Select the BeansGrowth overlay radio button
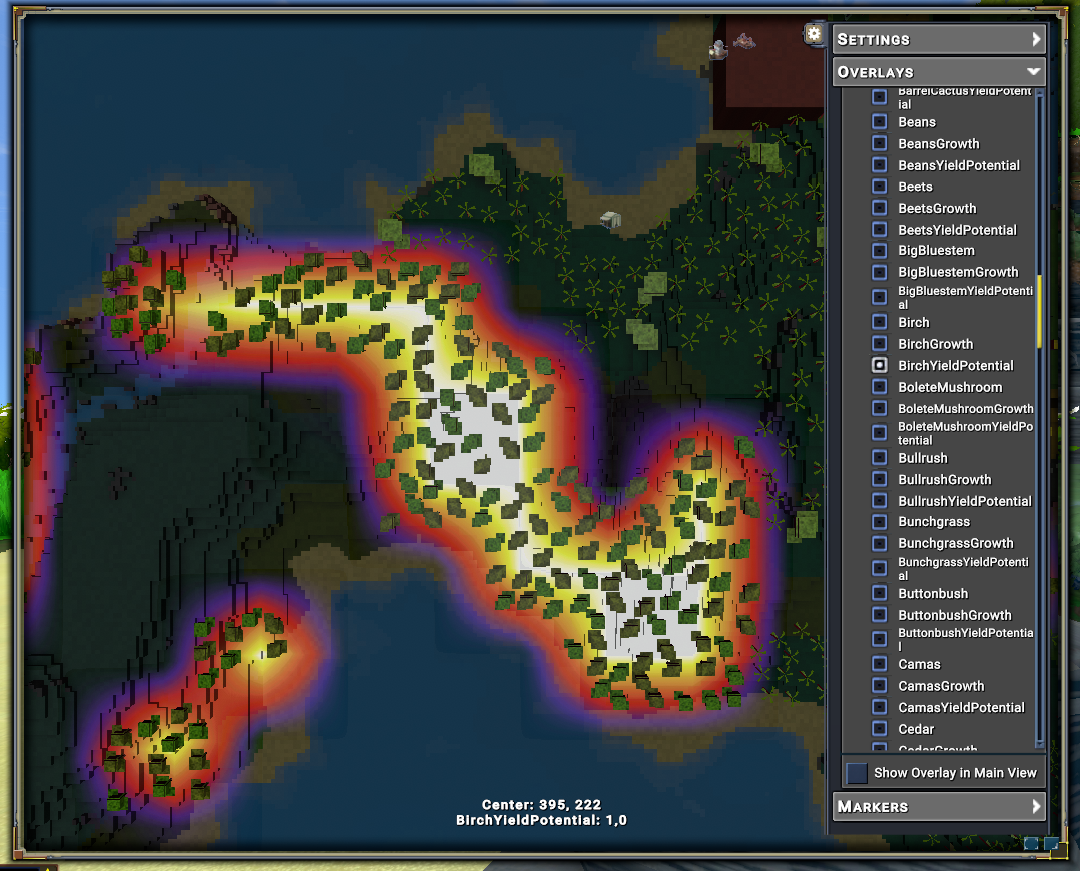The width and height of the screenshot is (1080, 871). 880,143
